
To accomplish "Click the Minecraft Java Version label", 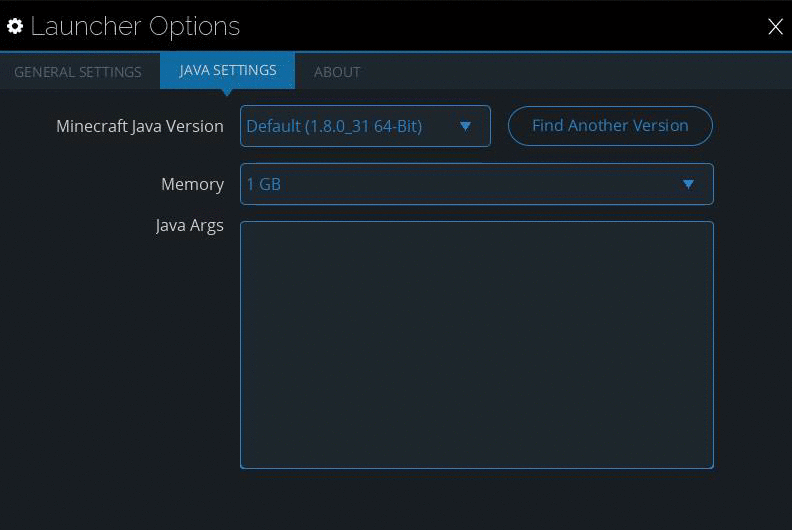I will click(x=140, y=126).
